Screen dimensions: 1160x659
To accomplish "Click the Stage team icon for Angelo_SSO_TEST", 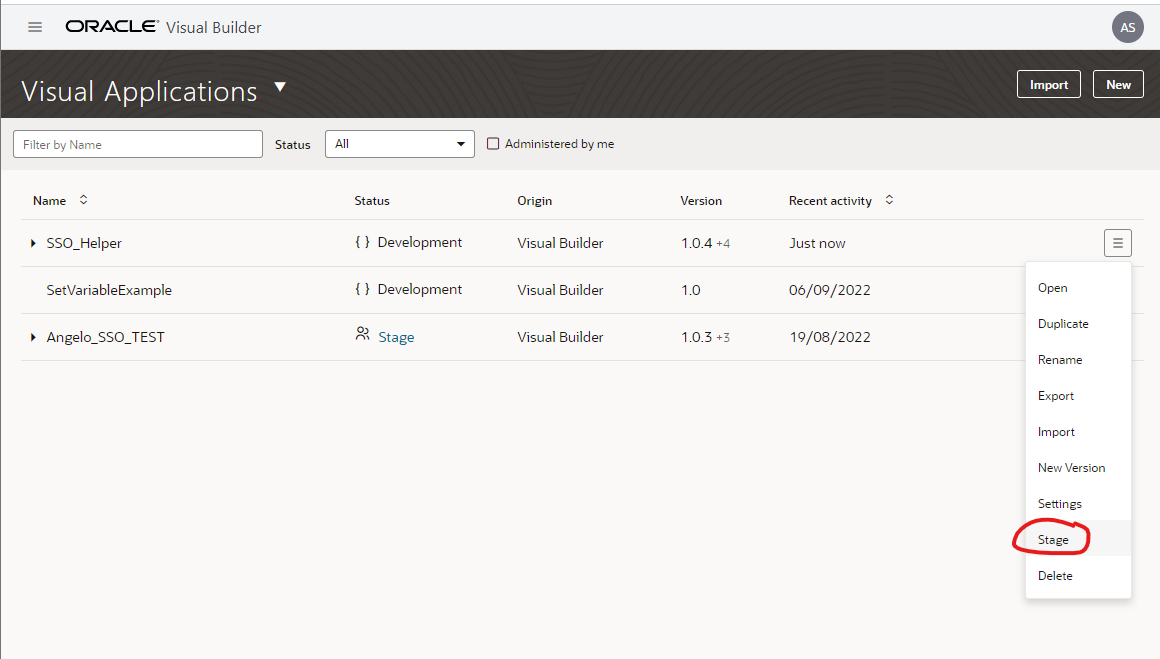I will pos(362,335).
